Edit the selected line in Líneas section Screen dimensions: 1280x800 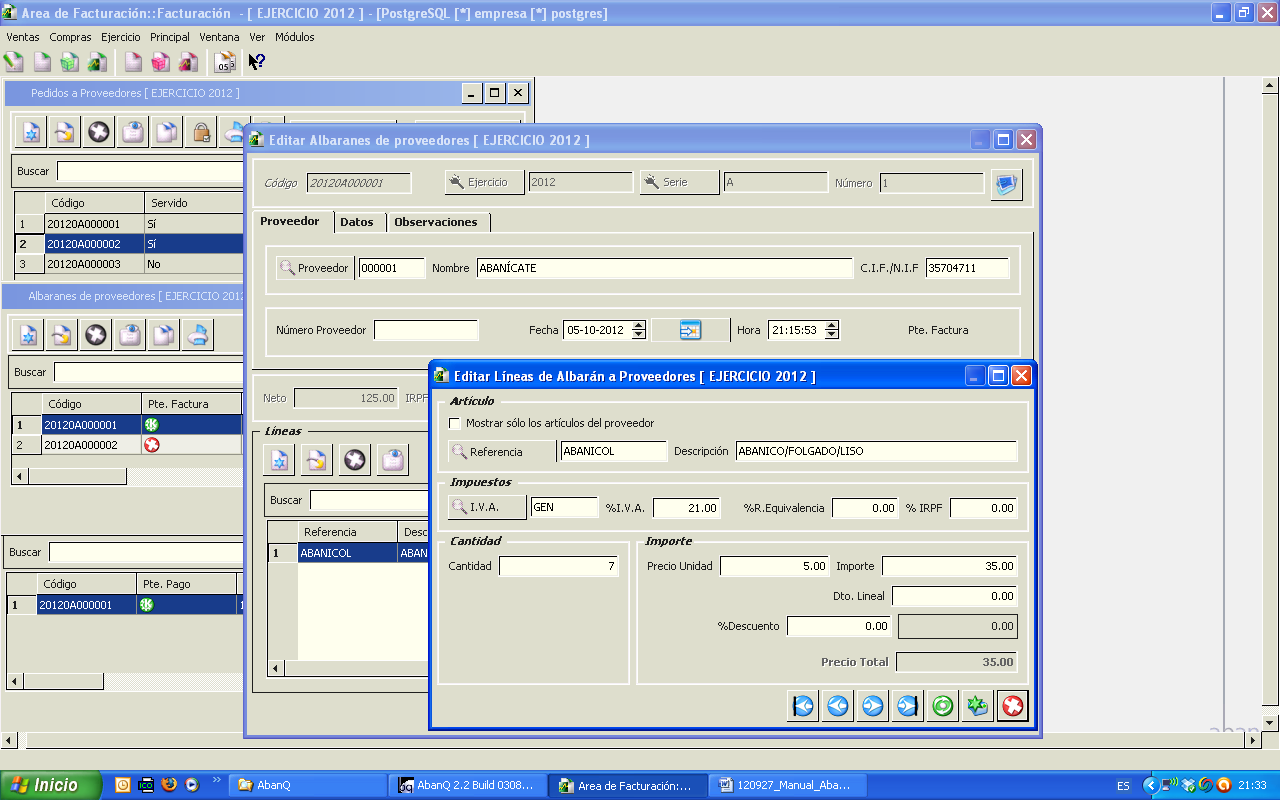[318, 460]
